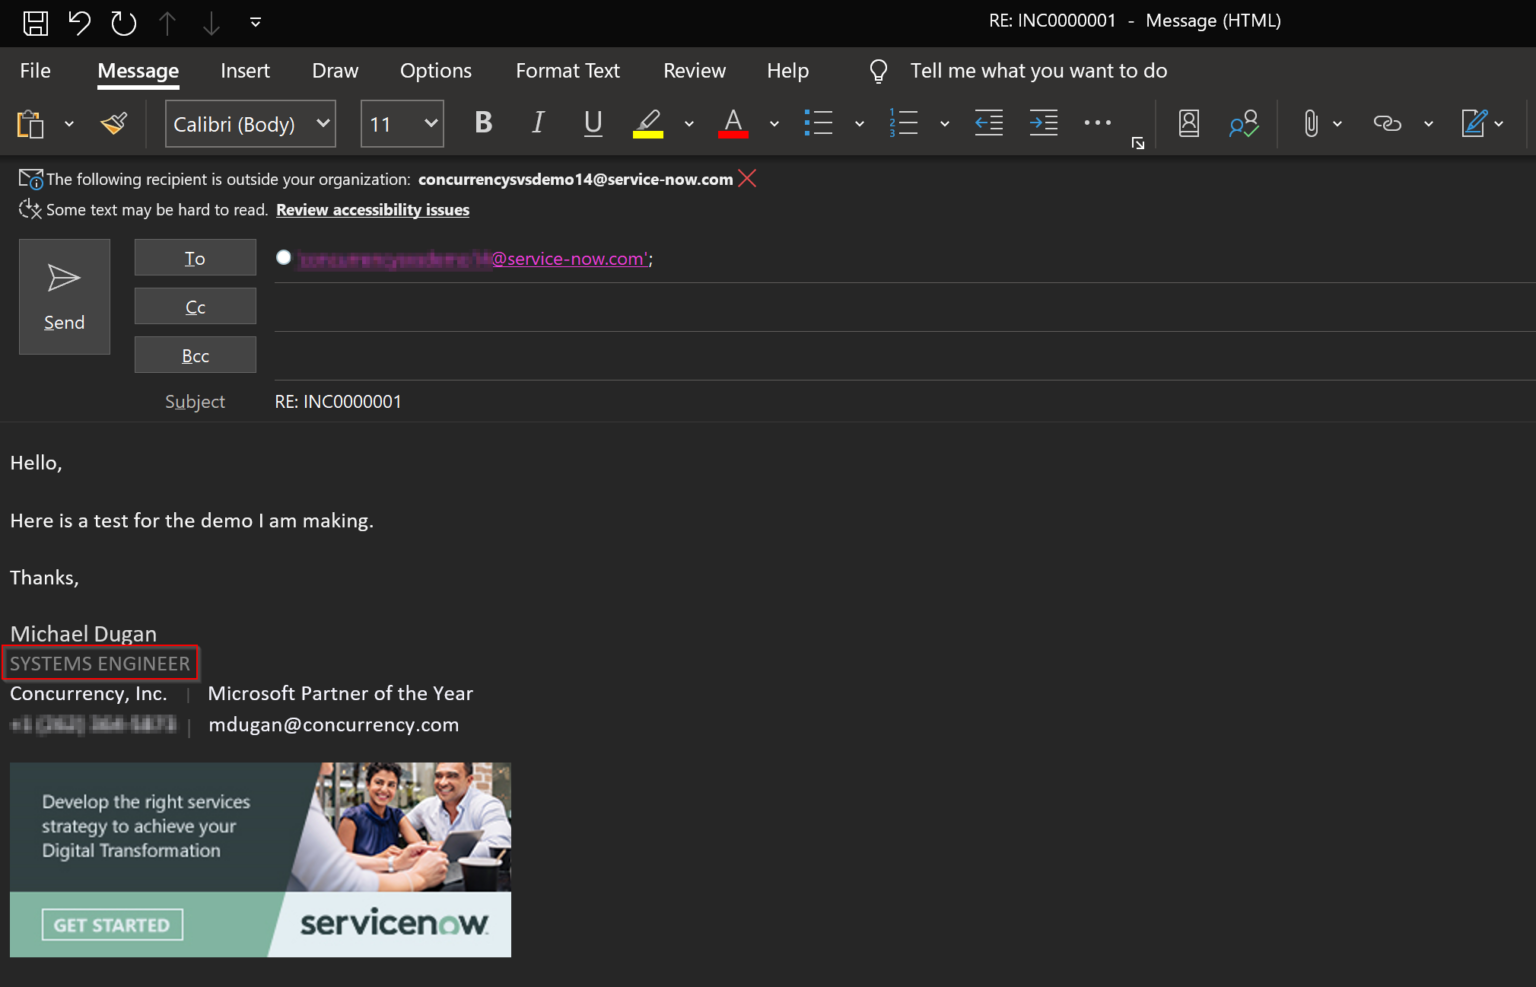Undo the last action

click(79, 22)
